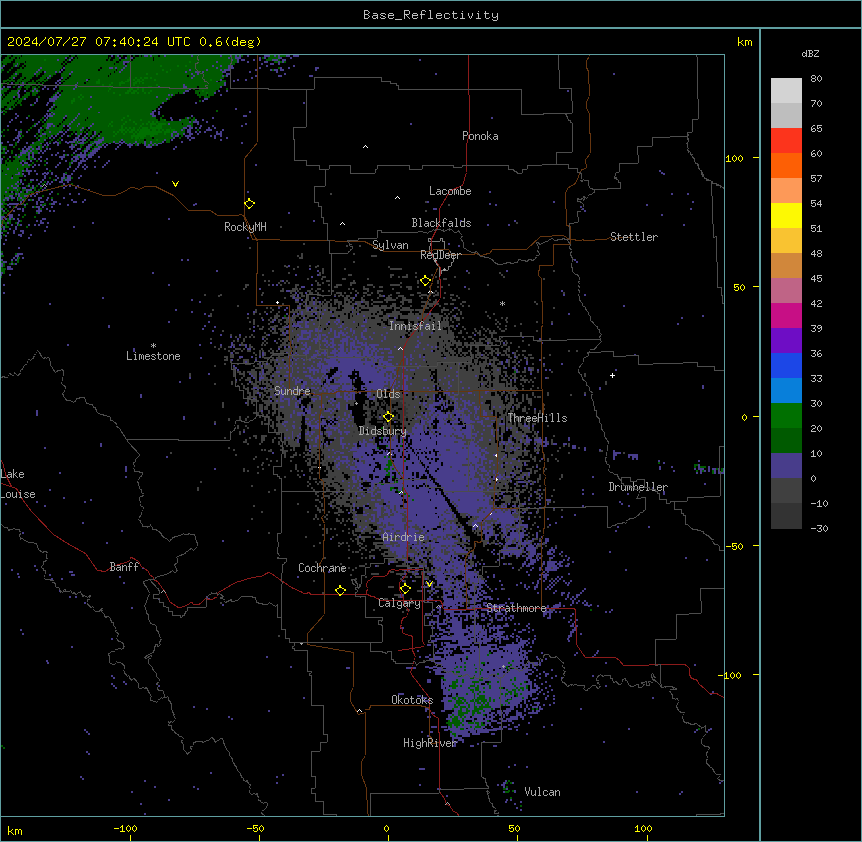Click the yellow diamond marker below Cochrane
The image size is (862, 842).
tap(340, 590)
